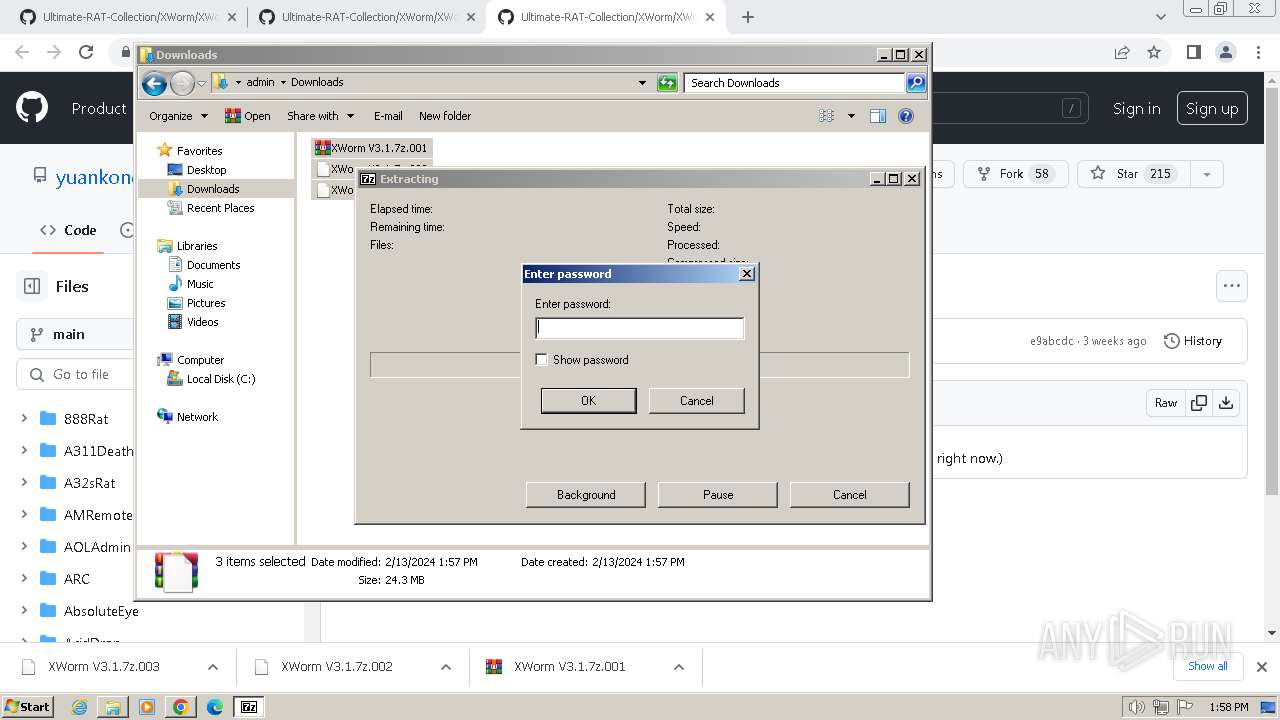The width and height of the screenshot is (1280, 720).
Task: Open XWorm V3.1.7z.002 download in shelf
Action: pos(337,667)
